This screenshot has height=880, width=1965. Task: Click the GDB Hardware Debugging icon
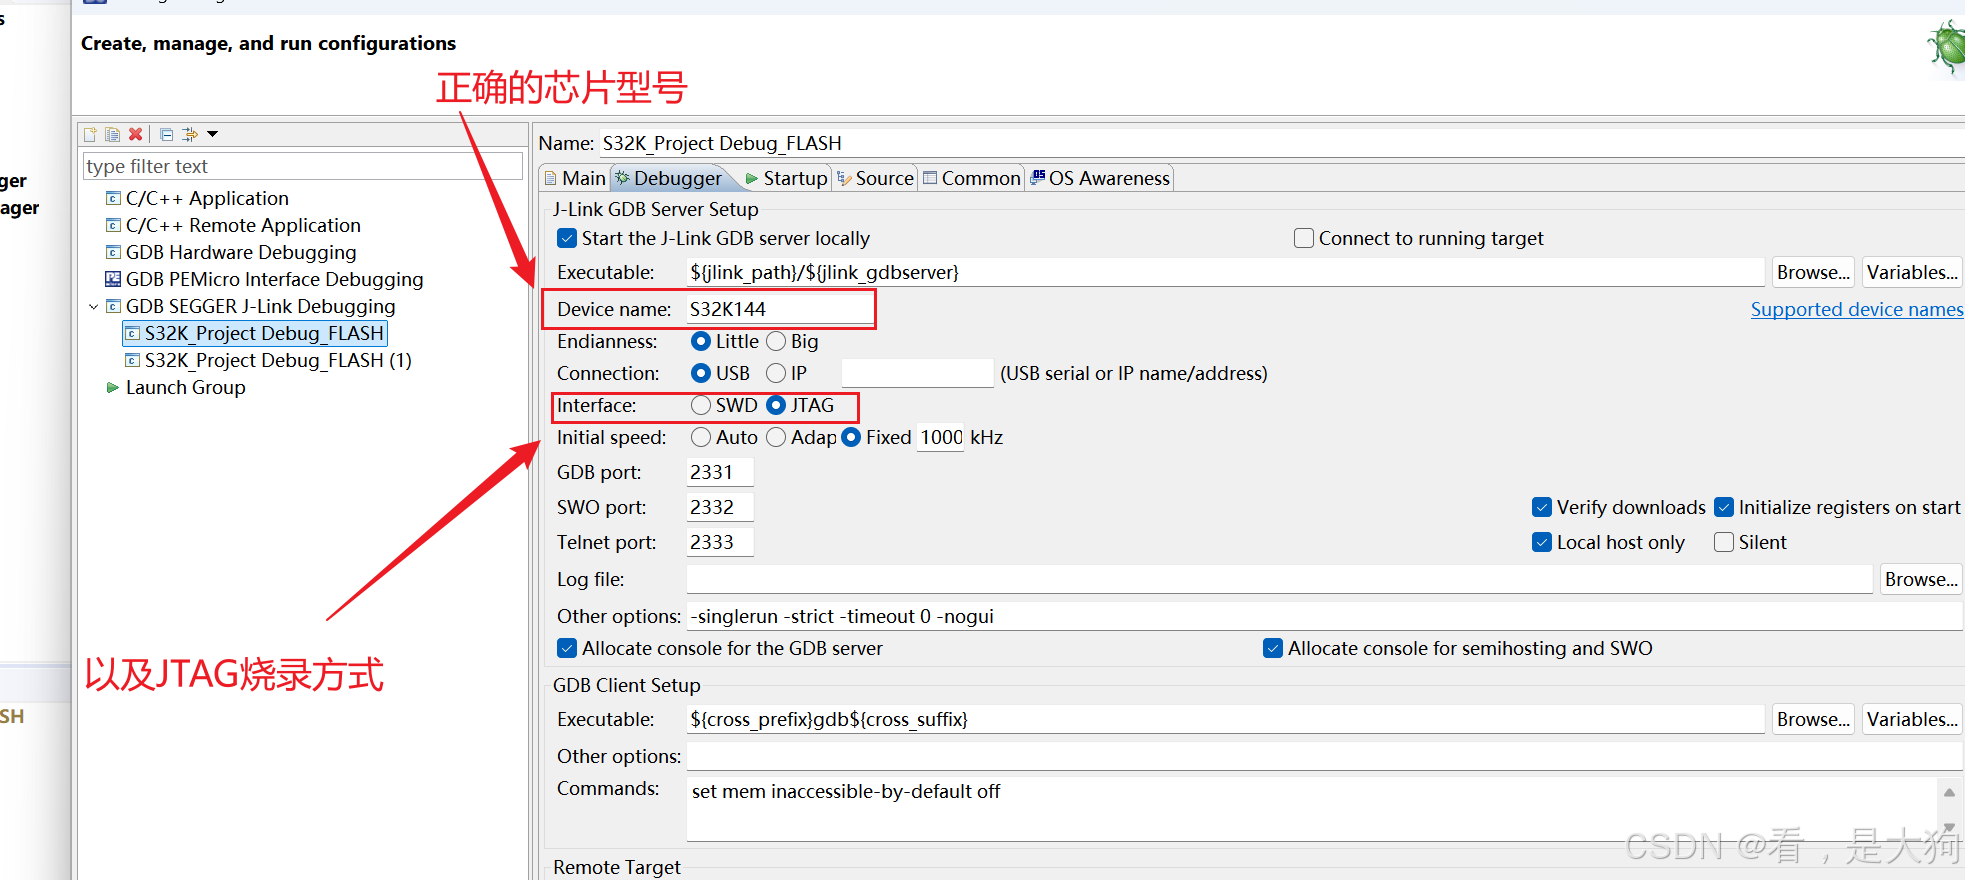point(113,252)
